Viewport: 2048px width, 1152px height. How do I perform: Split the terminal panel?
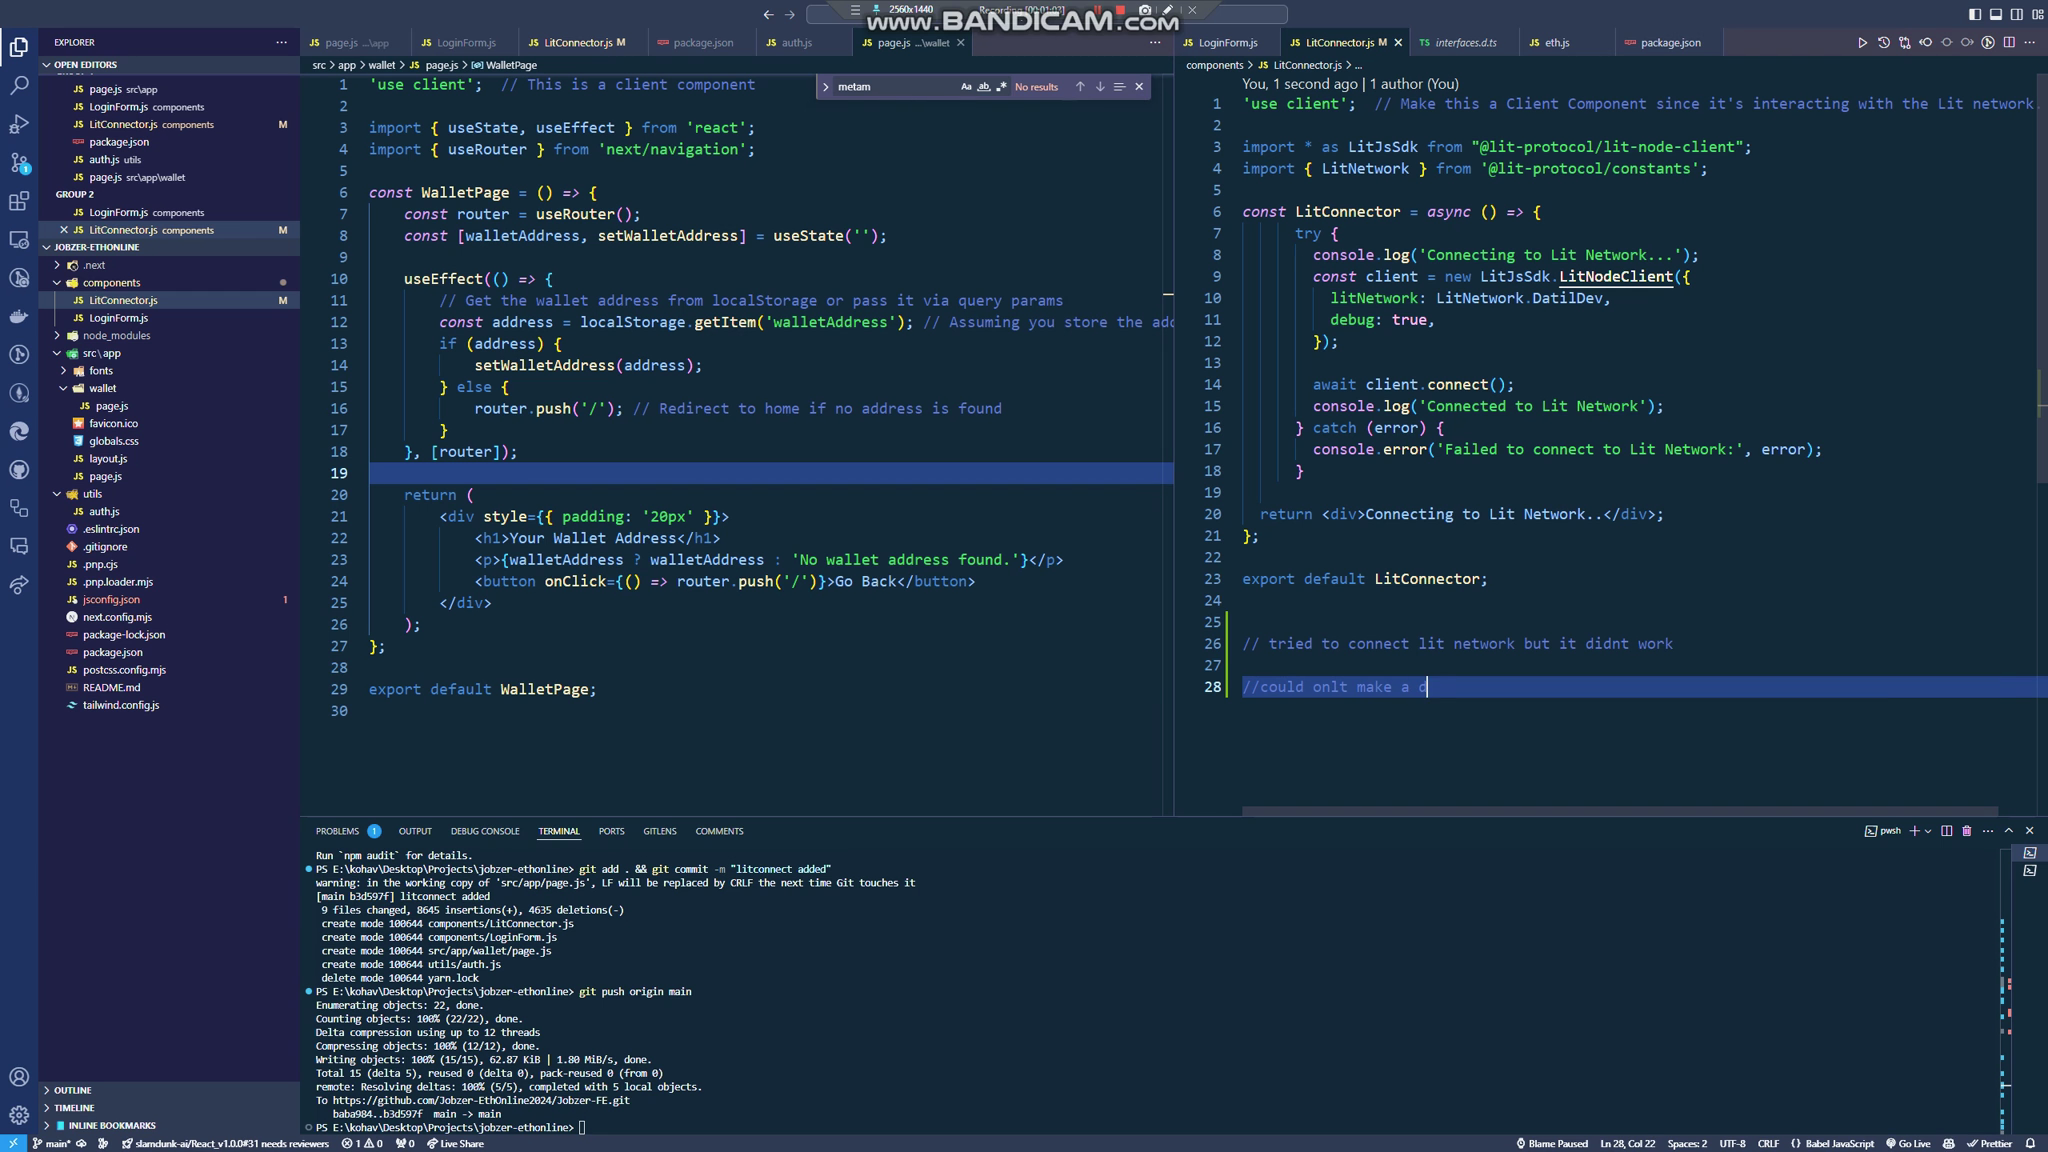coord(1946,831)
